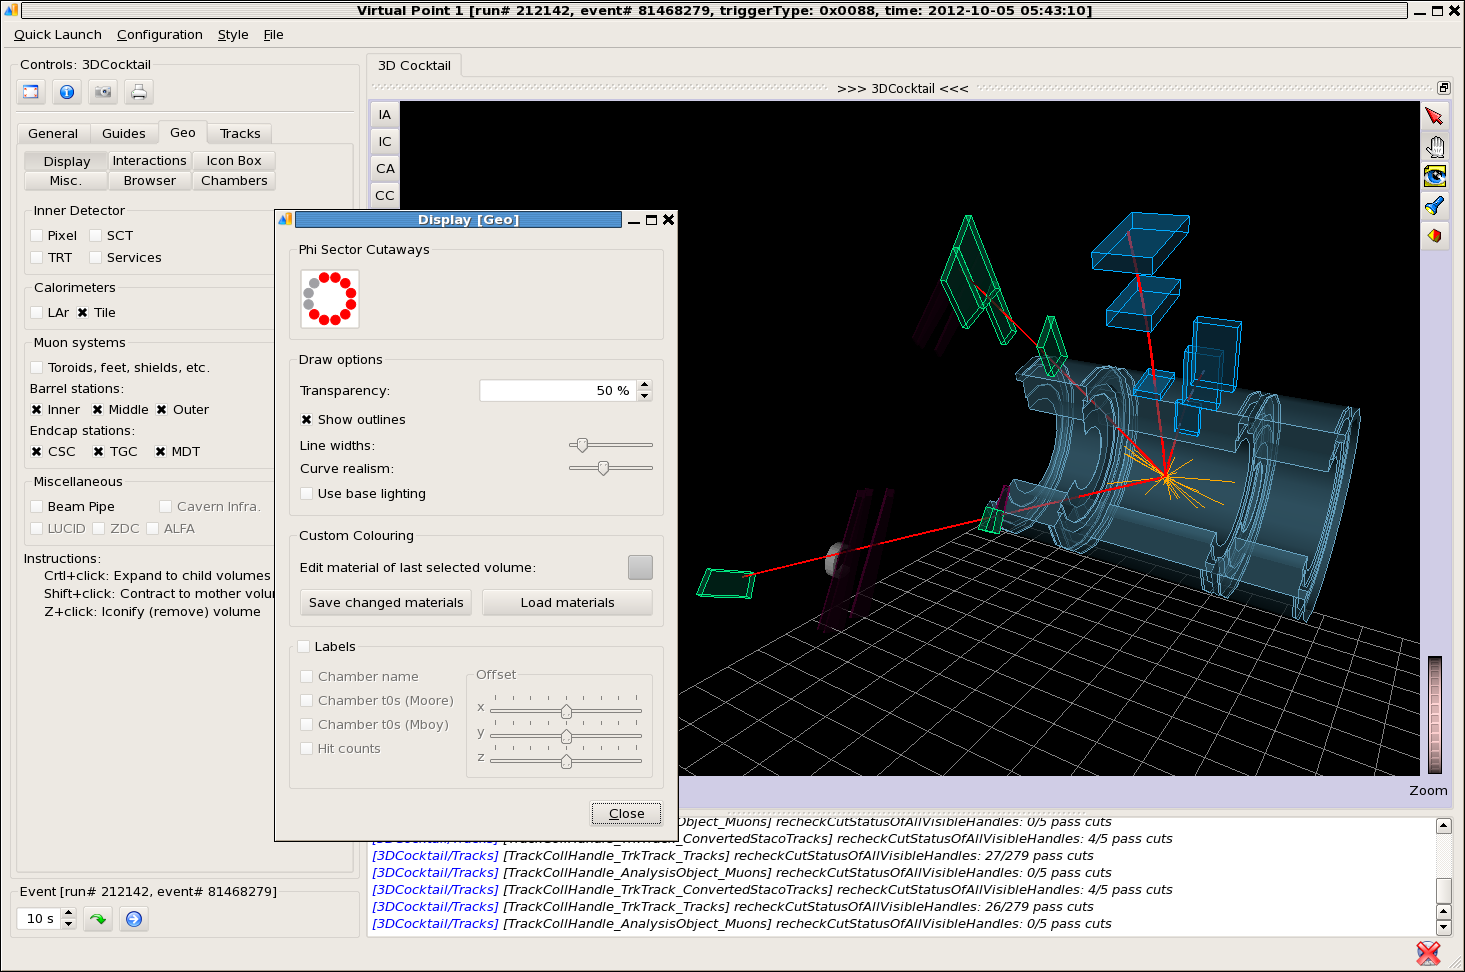Click the Zoom wheel in 3D view

1435,714
